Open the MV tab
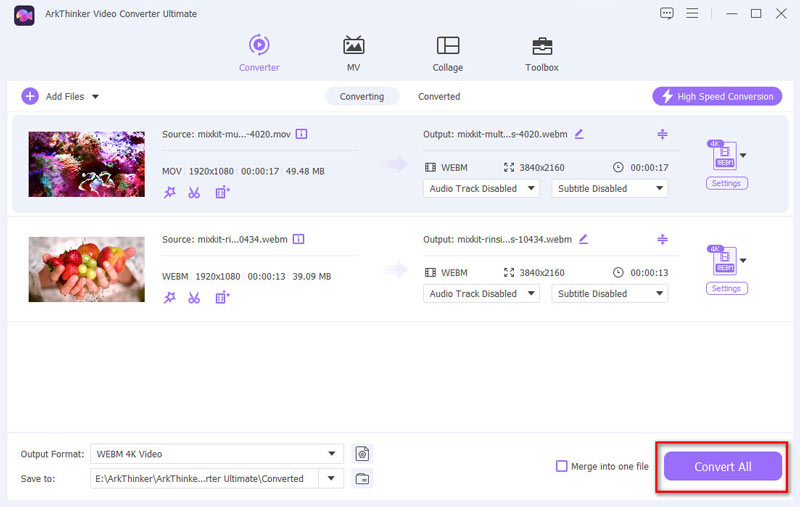The width and height of the screenshot is (800, 507). tap(353, 53)
